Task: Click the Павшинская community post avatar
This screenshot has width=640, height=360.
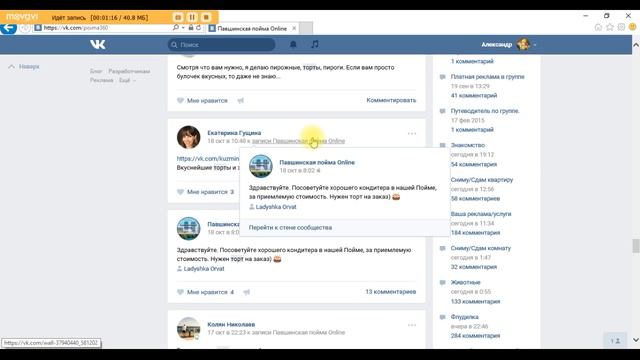Action: click(189, 229)
